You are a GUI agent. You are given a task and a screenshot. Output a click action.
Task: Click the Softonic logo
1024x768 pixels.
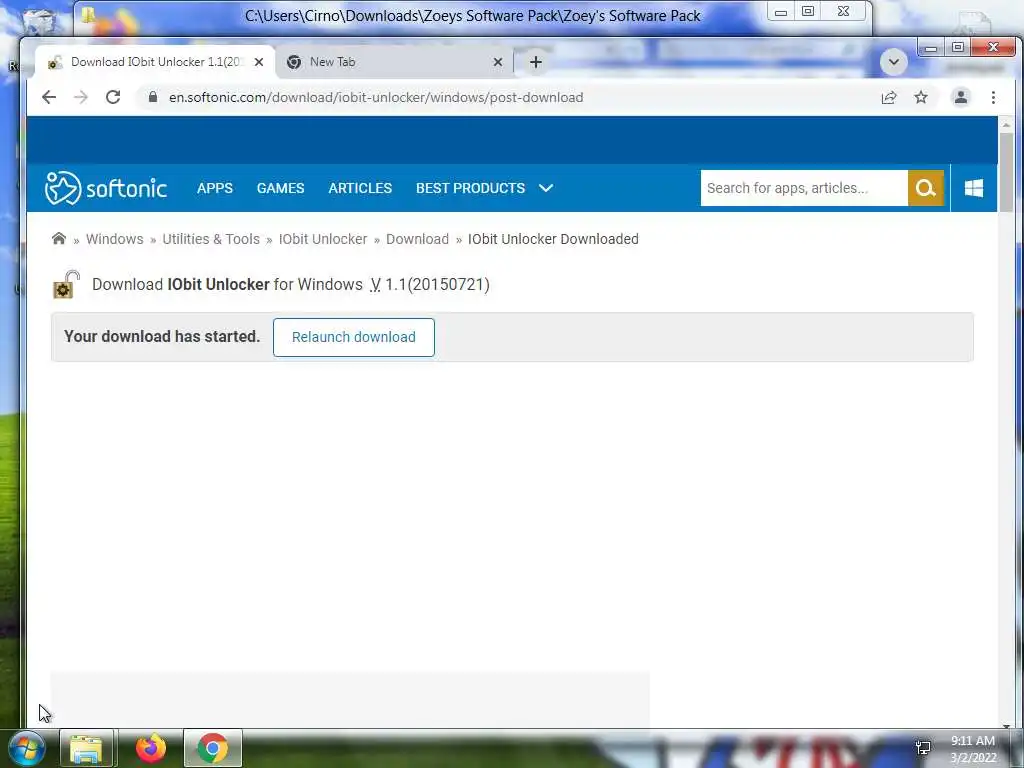coord(105,188)
